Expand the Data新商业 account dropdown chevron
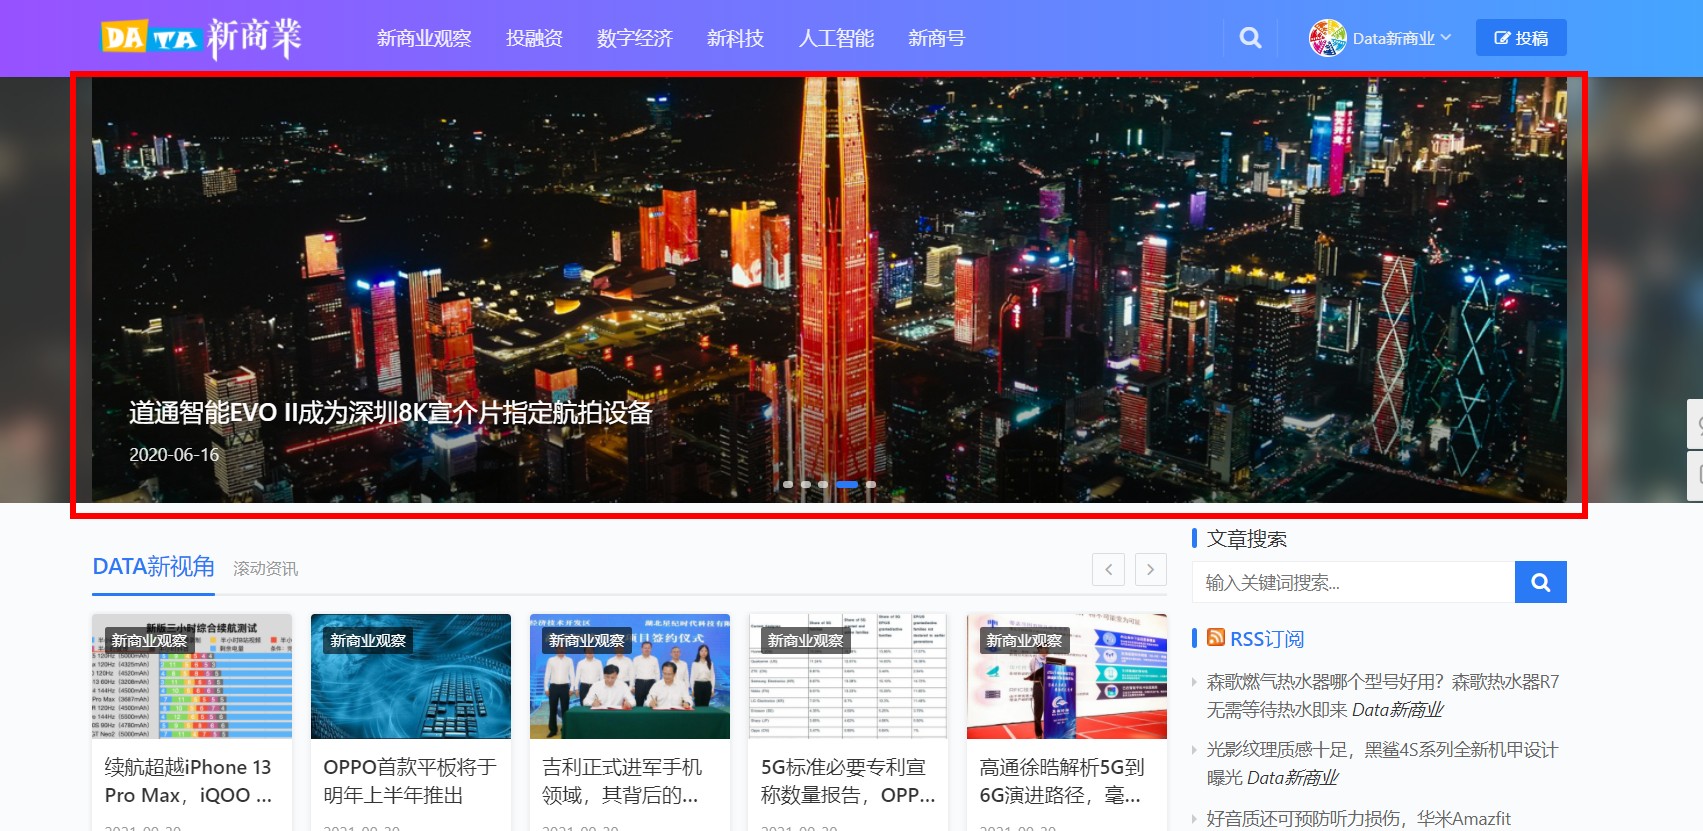The height and width of the screenshot is (831, 1703). click(1446, 37)
